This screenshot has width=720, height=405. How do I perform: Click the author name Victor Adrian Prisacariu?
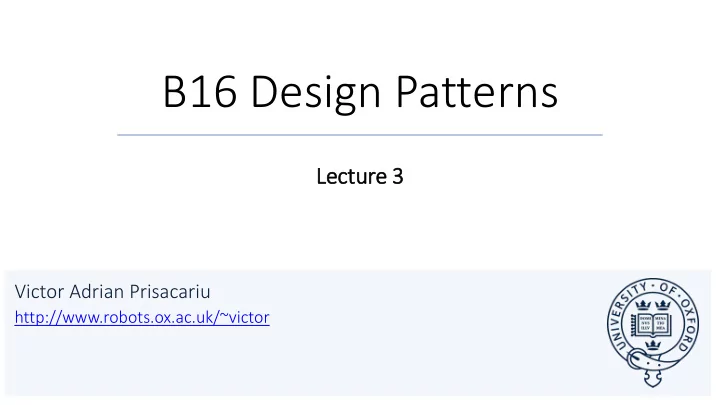point(112,292)
